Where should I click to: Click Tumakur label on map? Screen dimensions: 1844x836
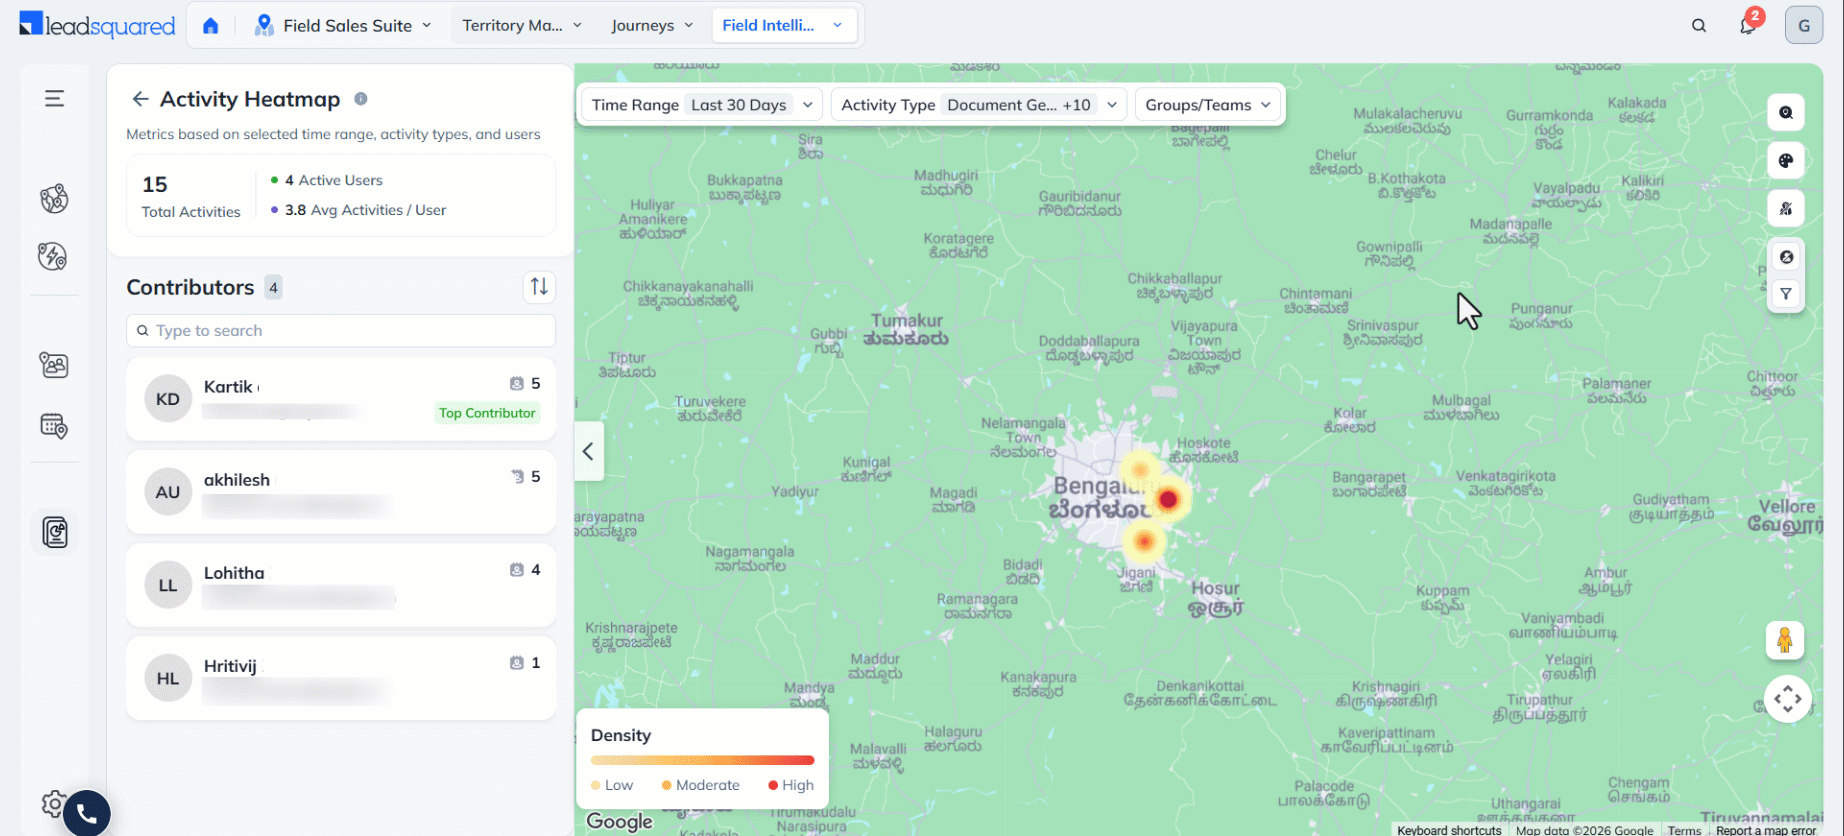pos(906,330)
